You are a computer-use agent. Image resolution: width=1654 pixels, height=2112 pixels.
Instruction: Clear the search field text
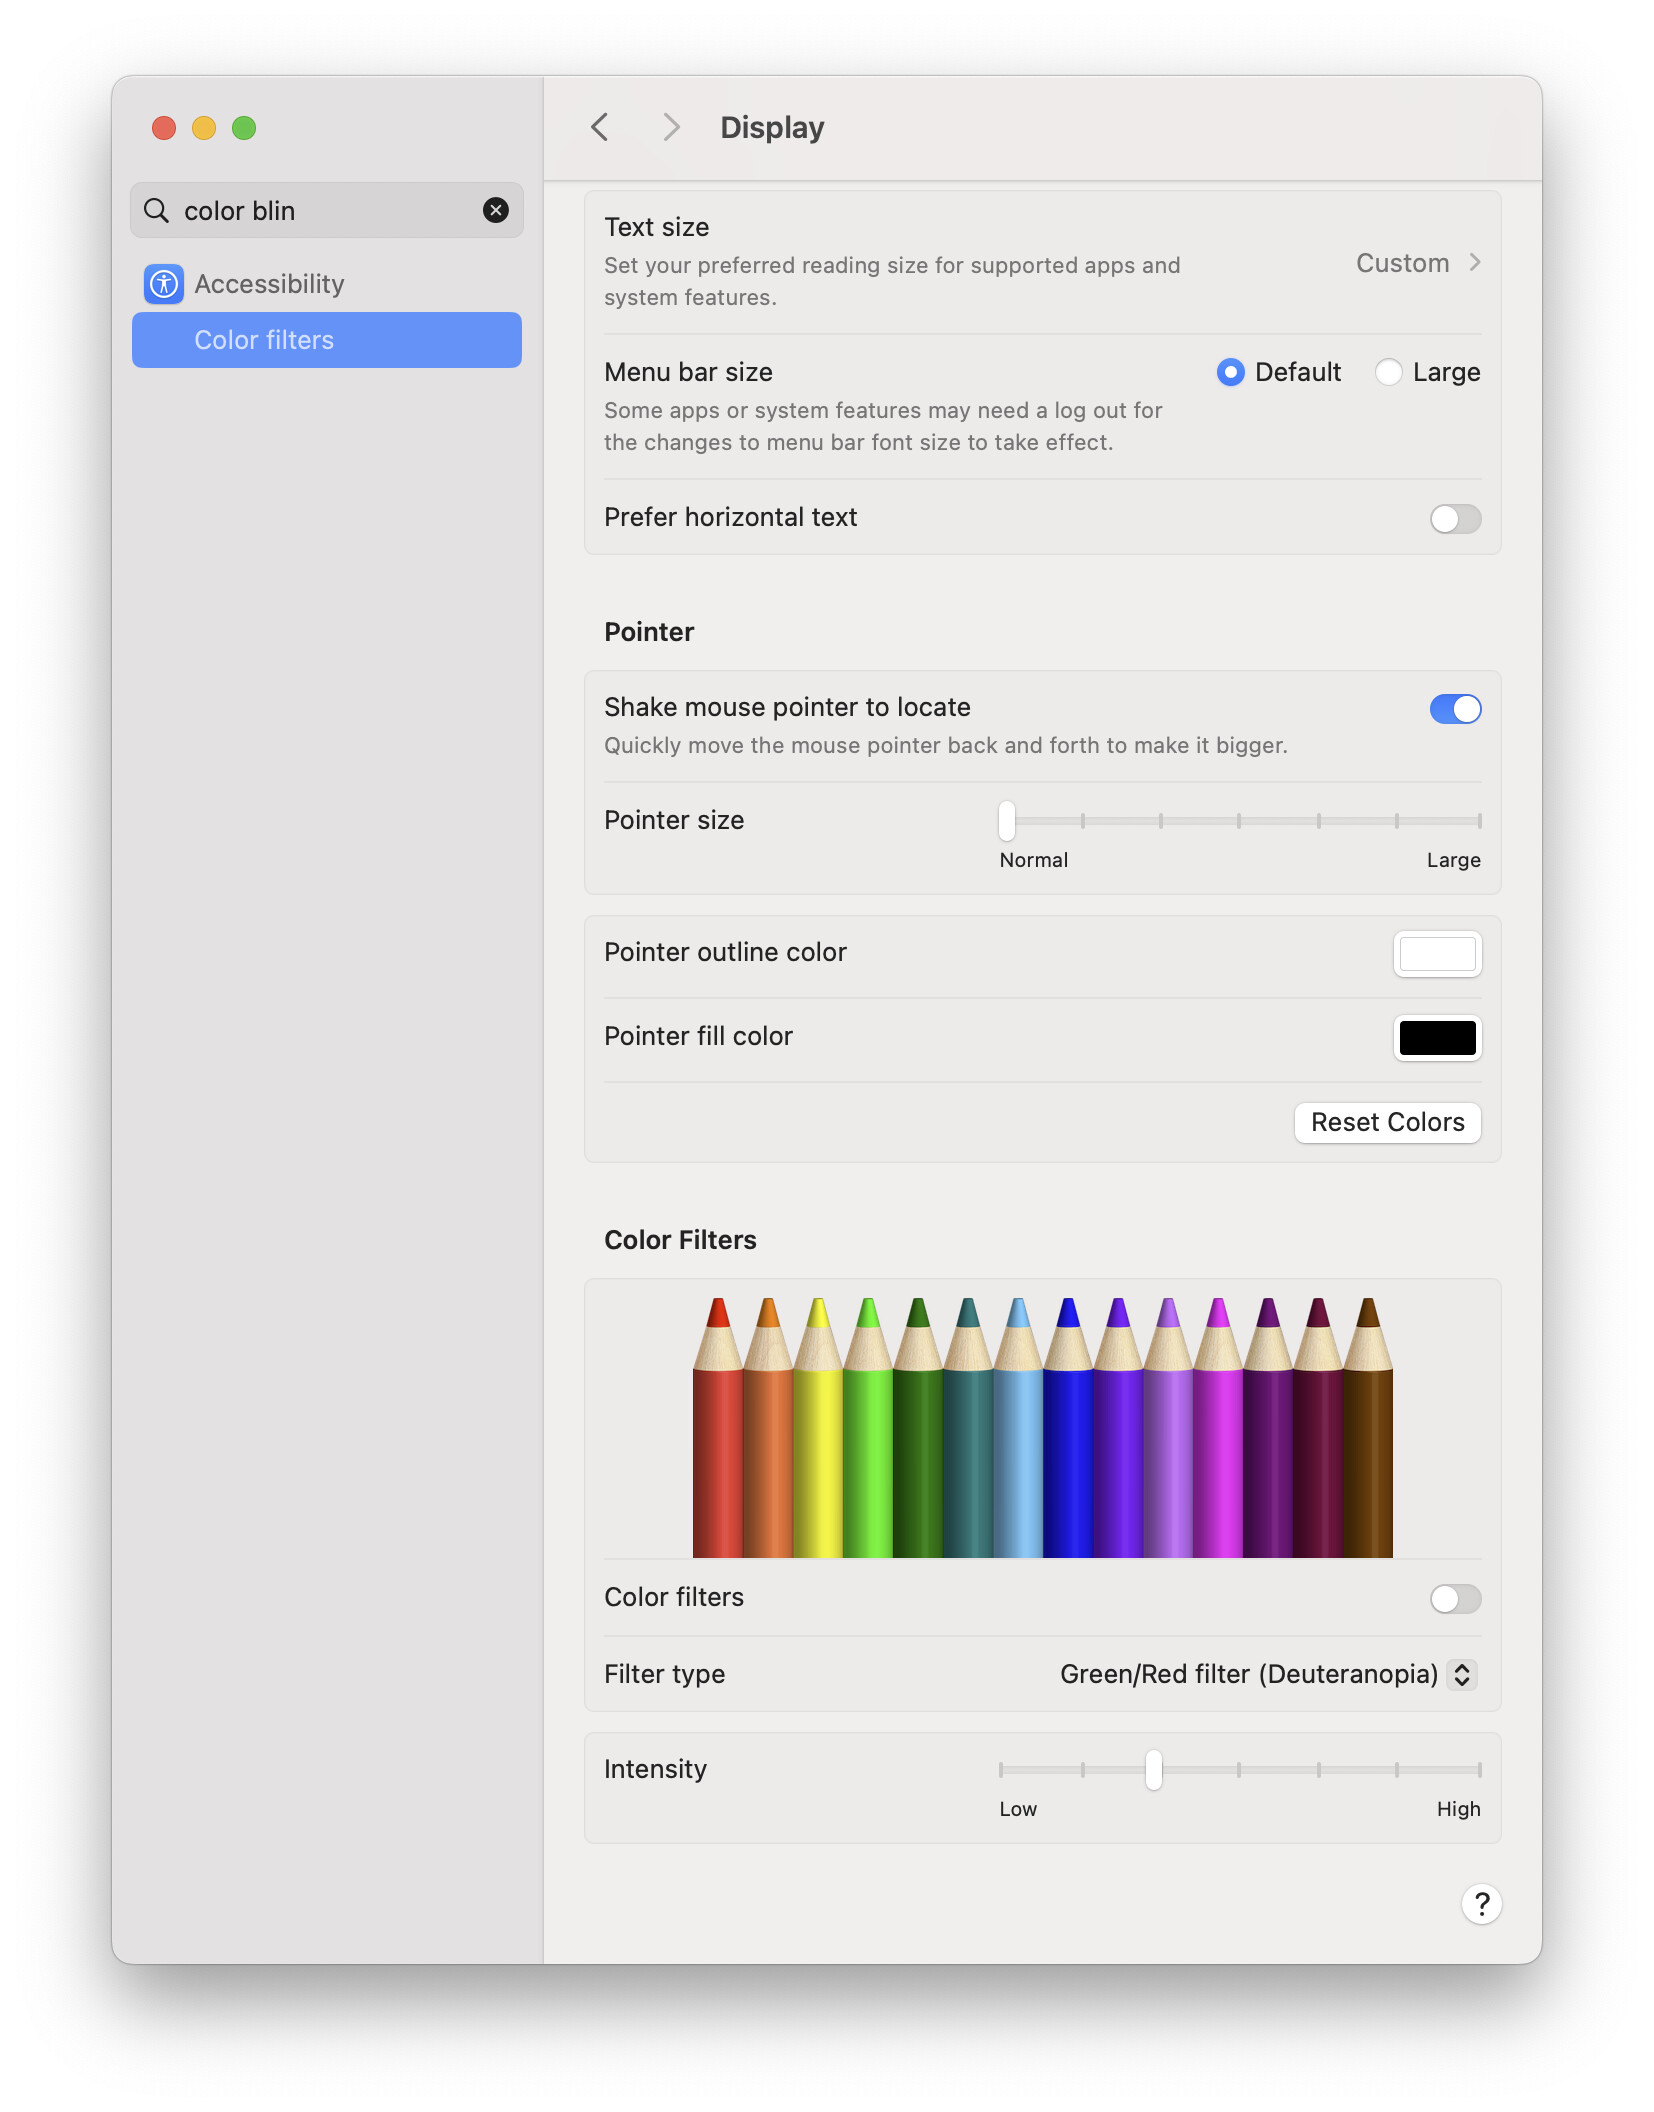tap(495, 210)
